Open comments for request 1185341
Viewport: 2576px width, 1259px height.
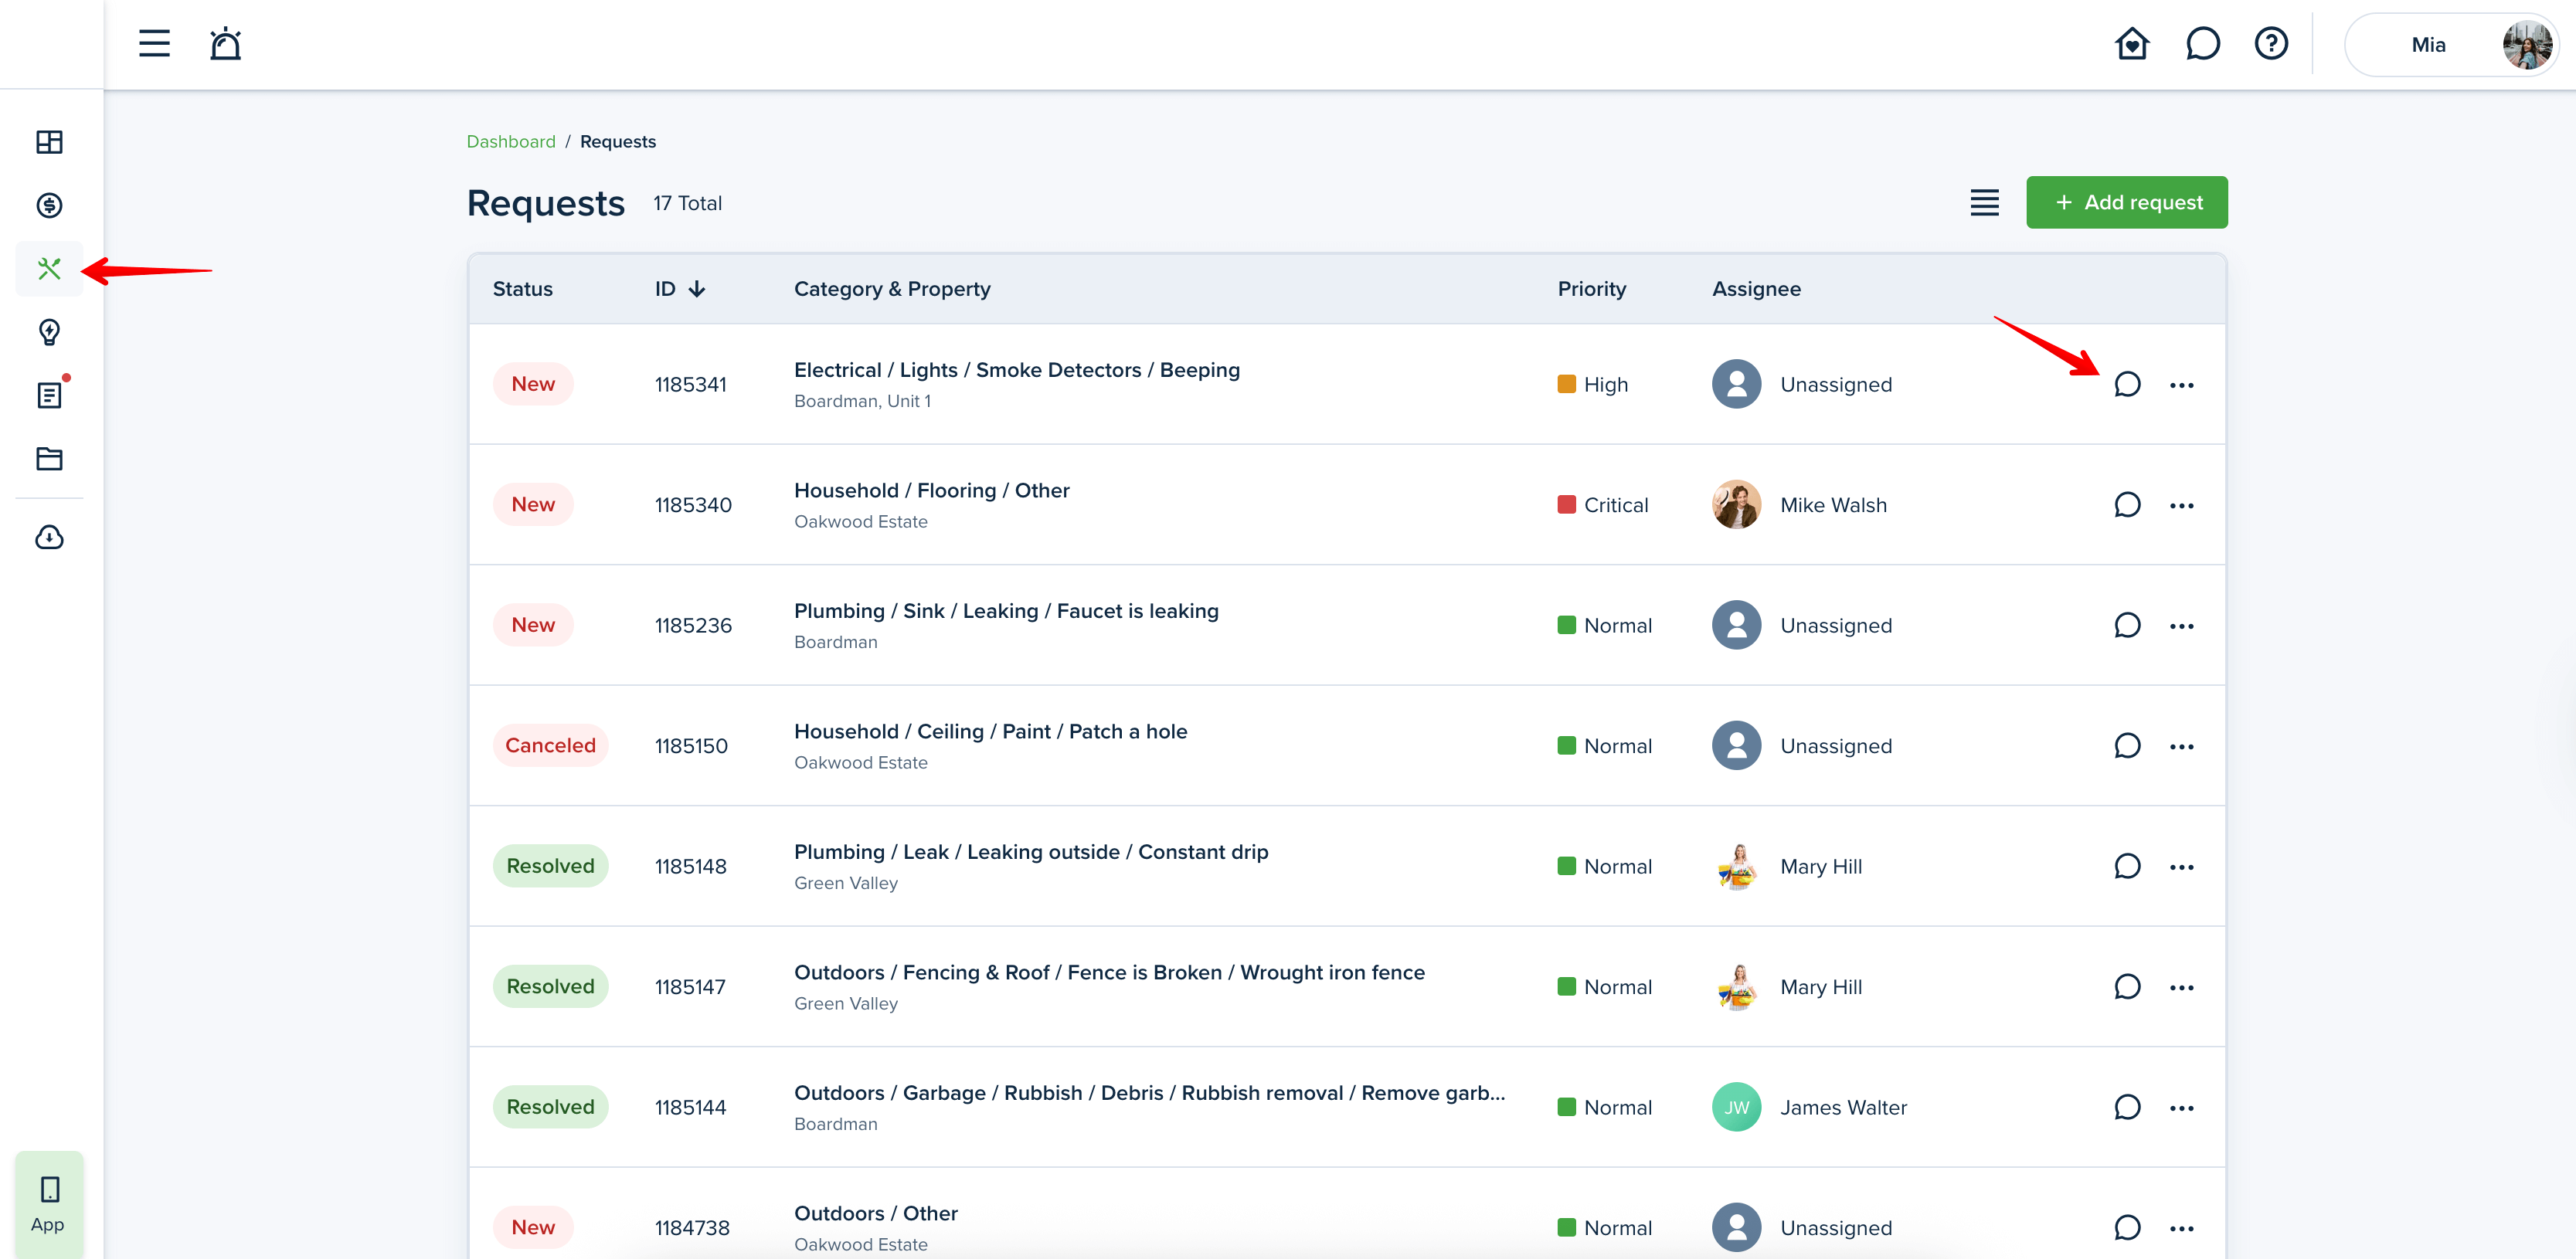pos(2127,385)
